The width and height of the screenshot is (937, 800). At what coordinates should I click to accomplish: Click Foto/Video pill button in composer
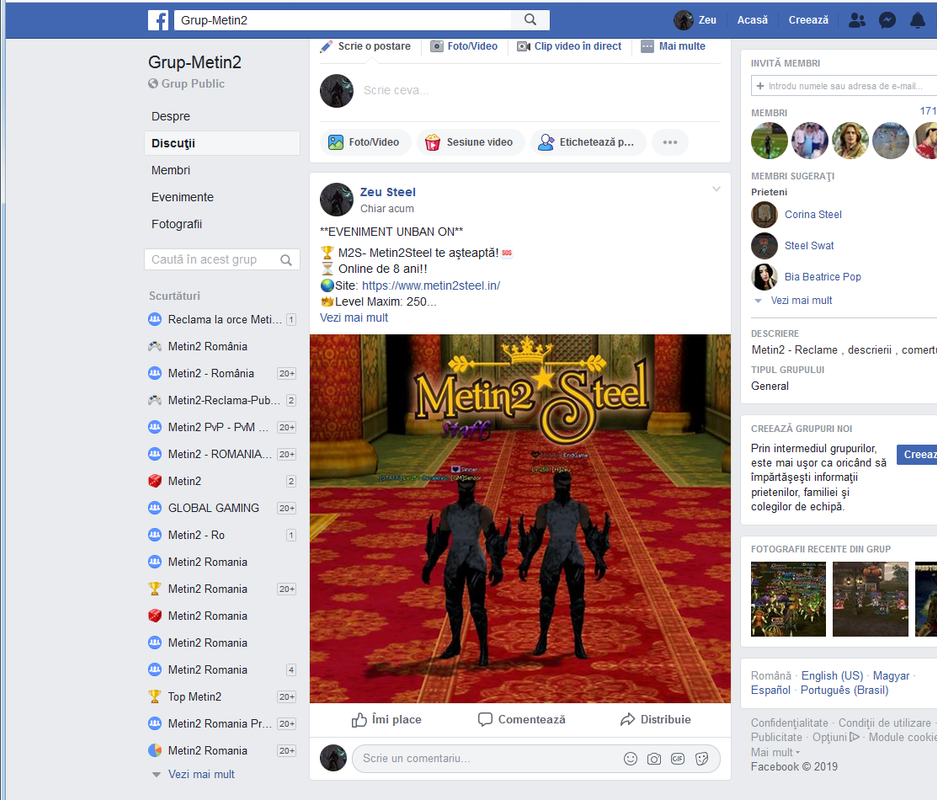(x=365, y=142)
